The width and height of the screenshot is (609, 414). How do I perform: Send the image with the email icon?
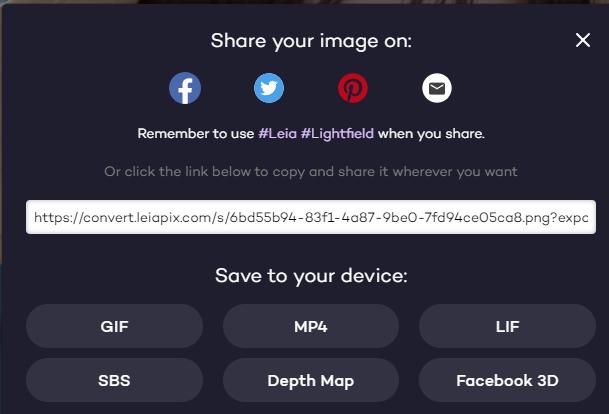pyautogui.click(x=437, y=88)
